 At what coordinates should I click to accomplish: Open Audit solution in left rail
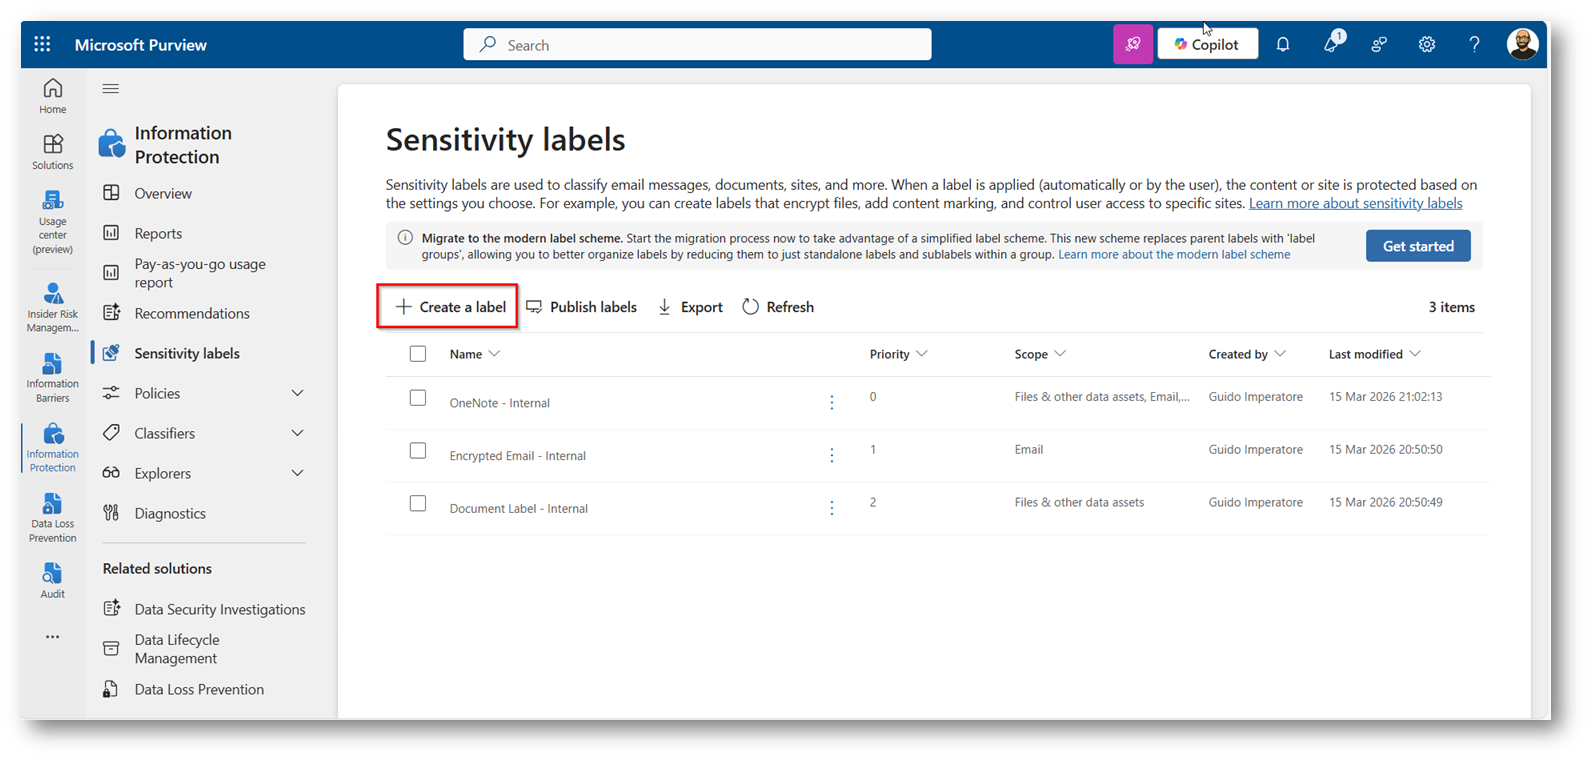[x=53, y=579]
